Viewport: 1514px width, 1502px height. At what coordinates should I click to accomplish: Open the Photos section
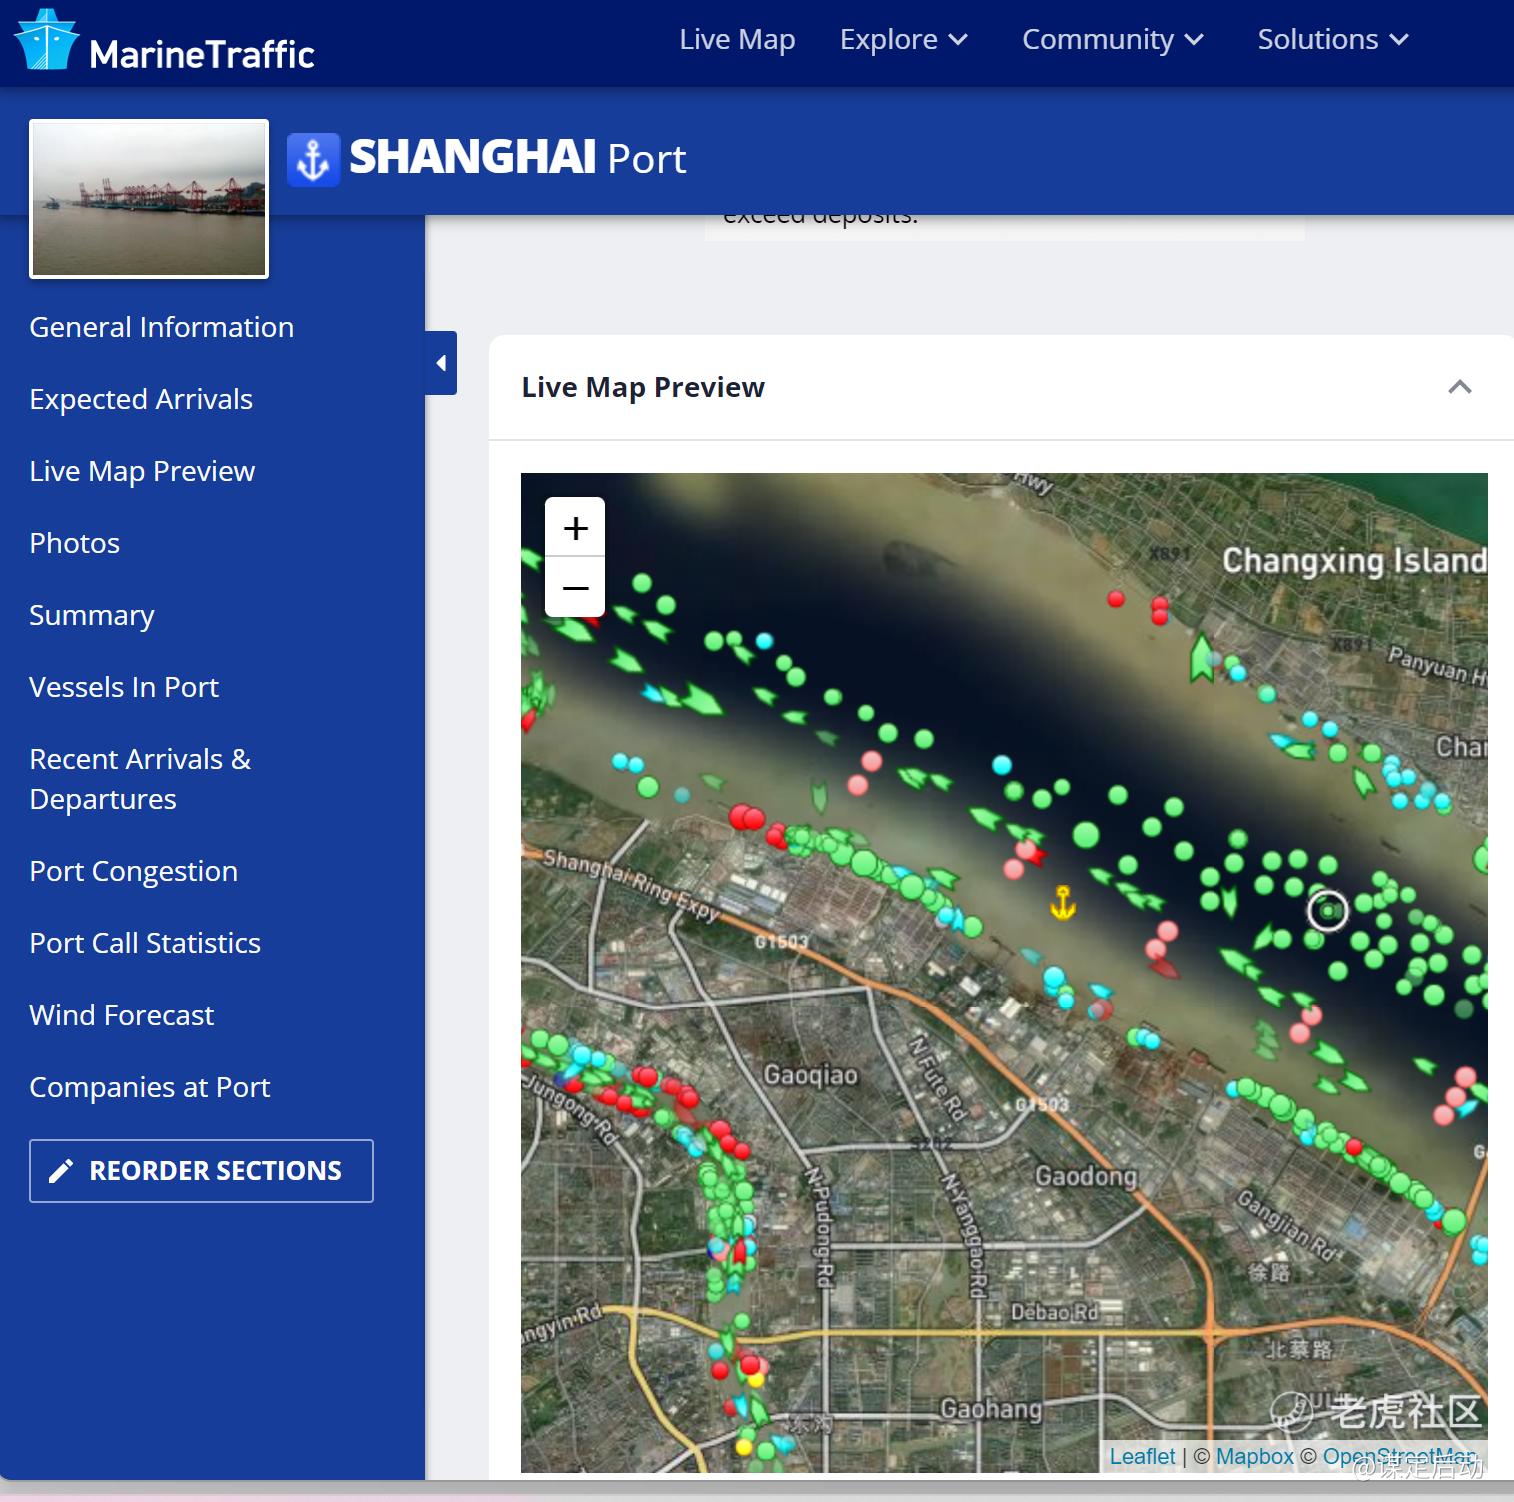[x=75, y=543]
